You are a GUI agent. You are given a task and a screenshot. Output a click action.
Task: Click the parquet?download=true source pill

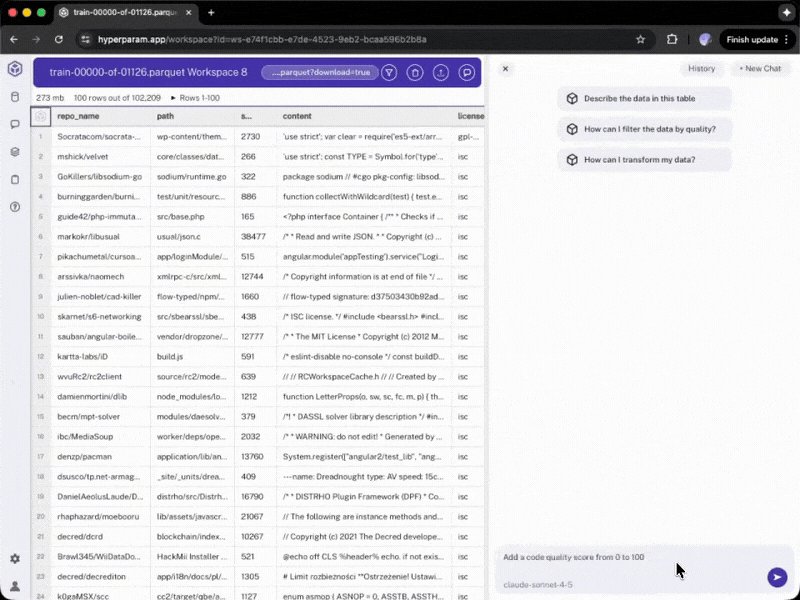[320, 72]
